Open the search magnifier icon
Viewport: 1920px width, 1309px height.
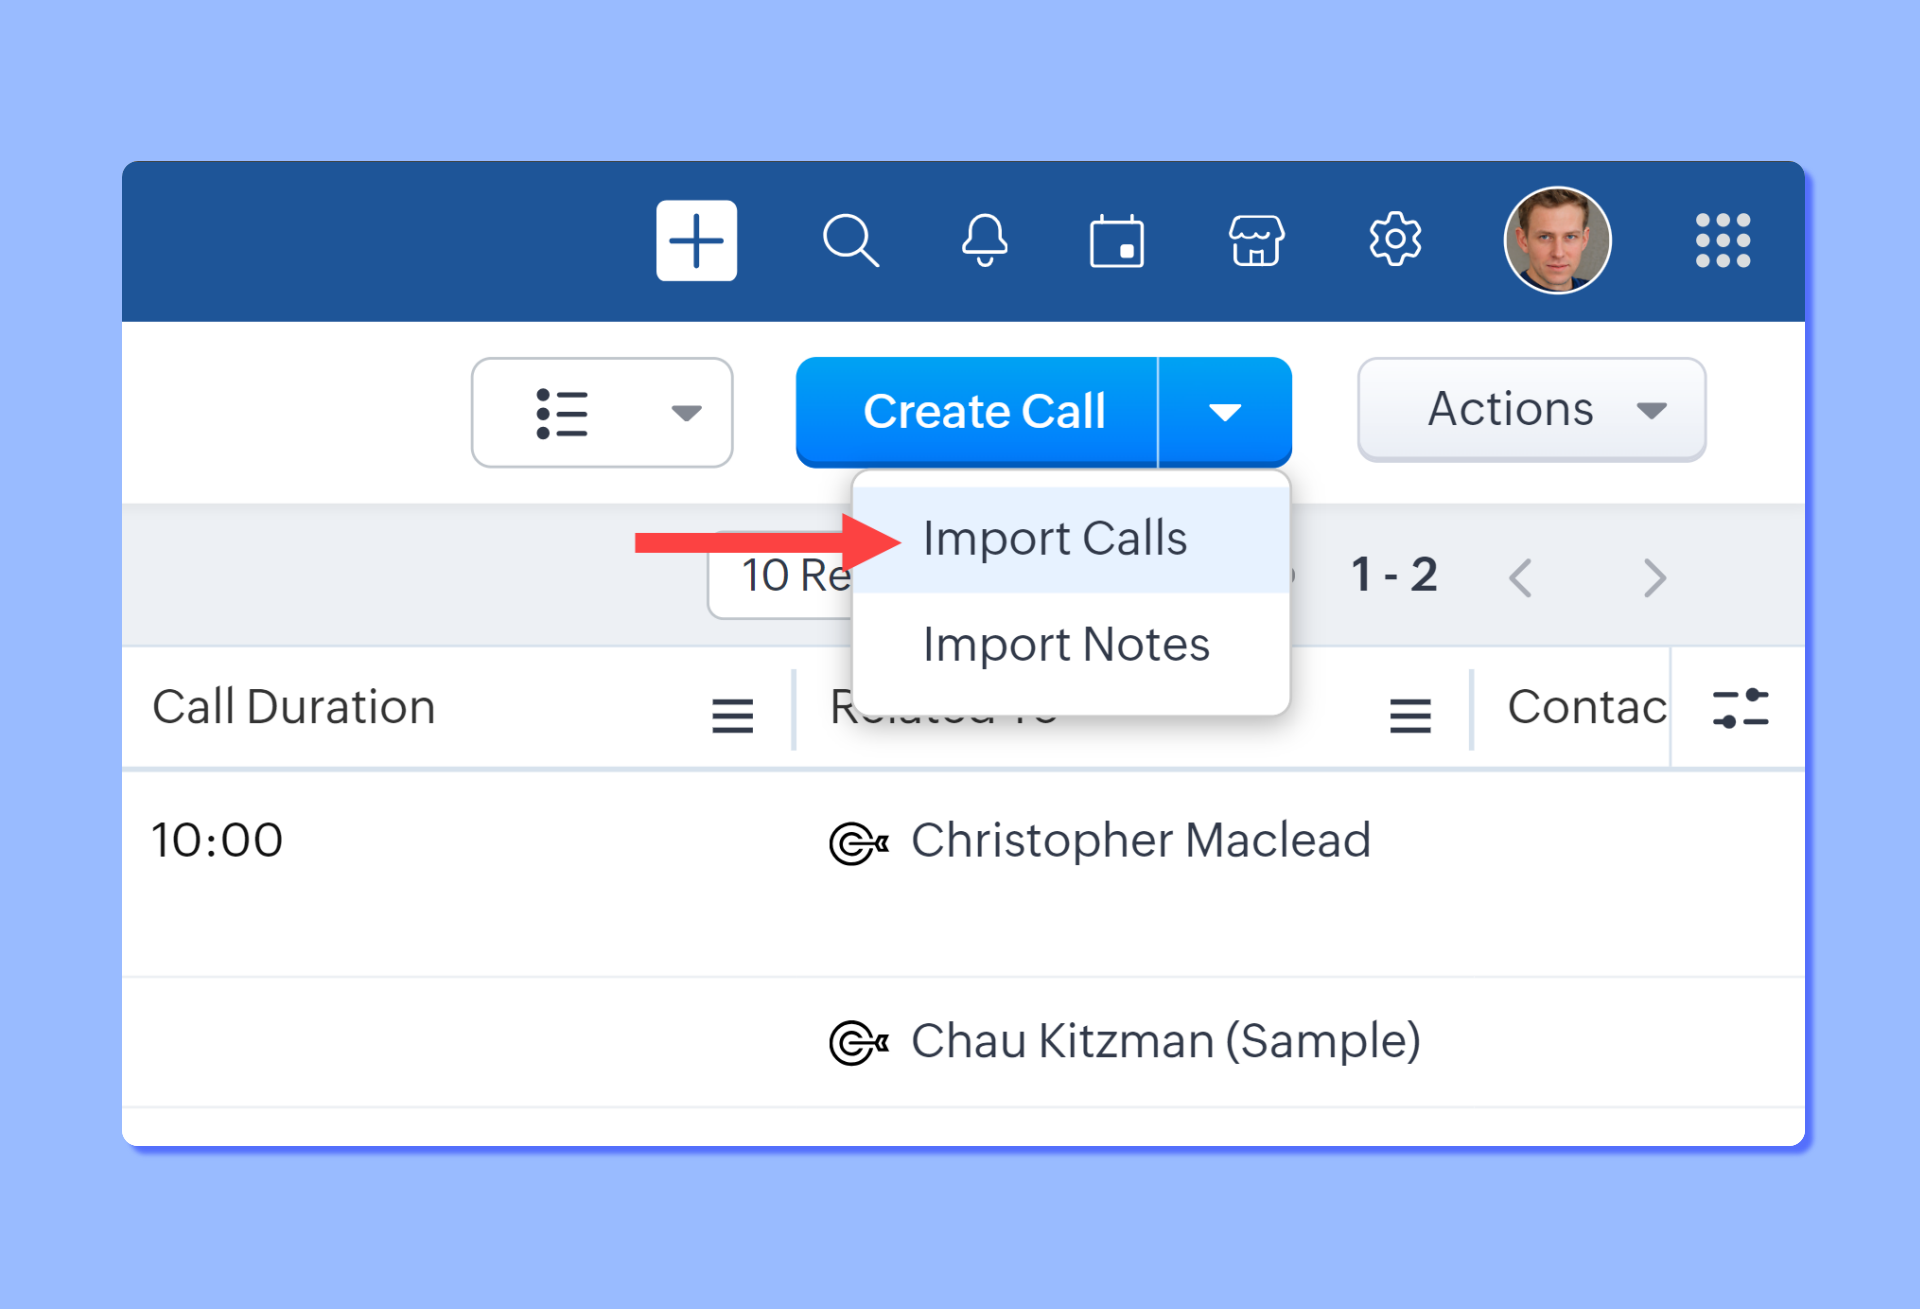pyautogui.click(x=850, y=241)
